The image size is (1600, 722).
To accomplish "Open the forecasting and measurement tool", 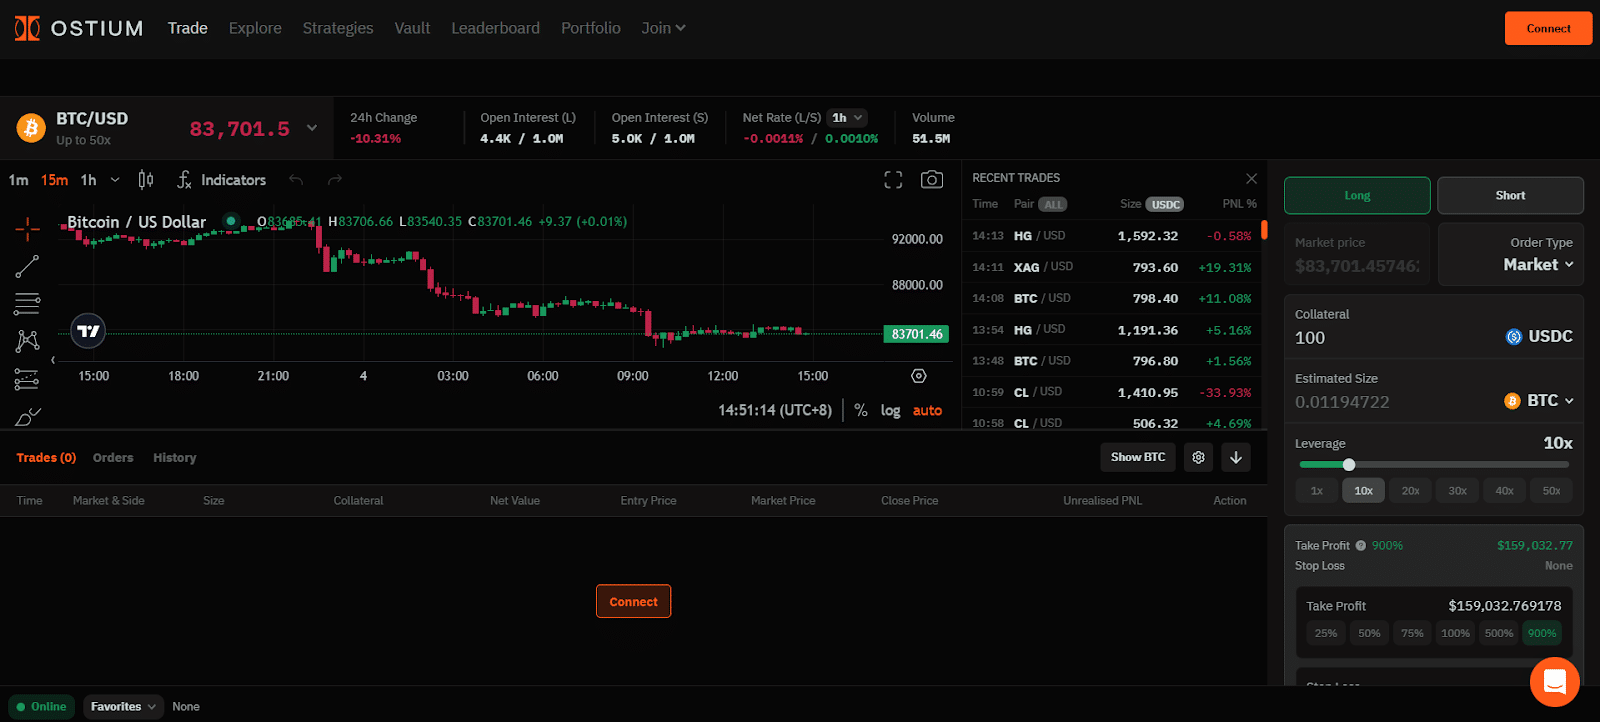I will point(28,379).
